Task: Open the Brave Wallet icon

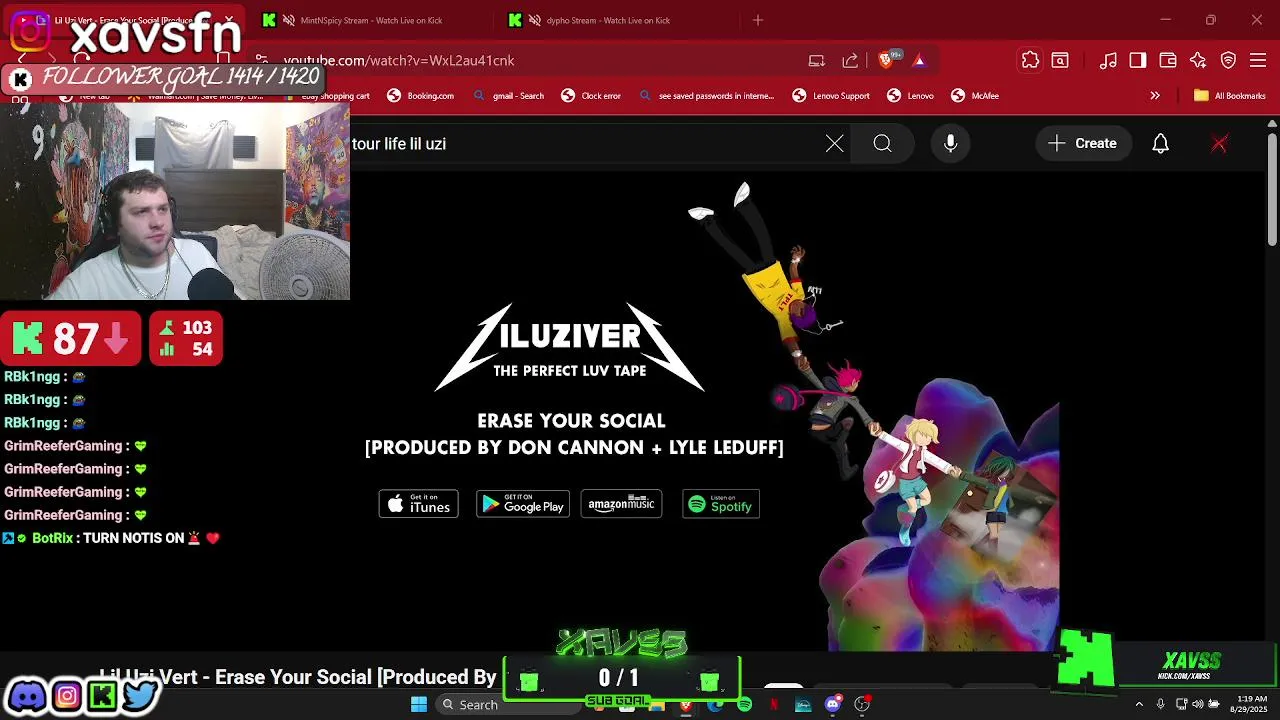Action: point(1168,60)
